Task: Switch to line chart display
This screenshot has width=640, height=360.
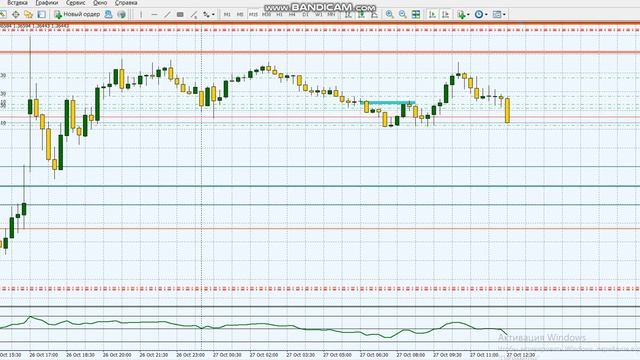Action: pos(374,15)
